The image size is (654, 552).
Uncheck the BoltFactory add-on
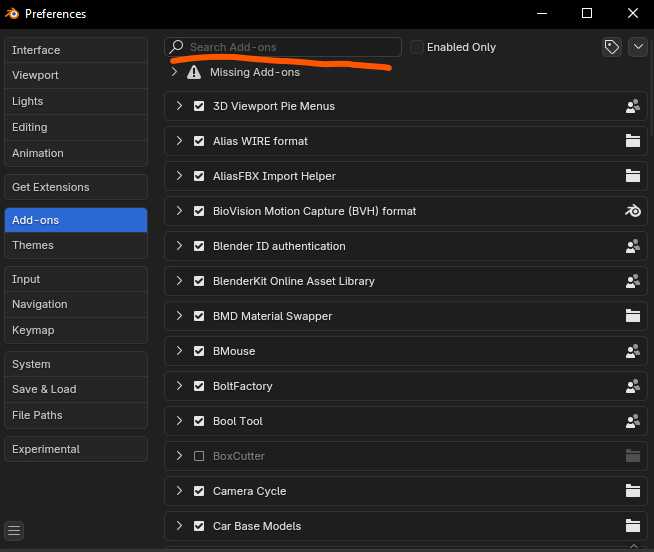coord(199,386)
